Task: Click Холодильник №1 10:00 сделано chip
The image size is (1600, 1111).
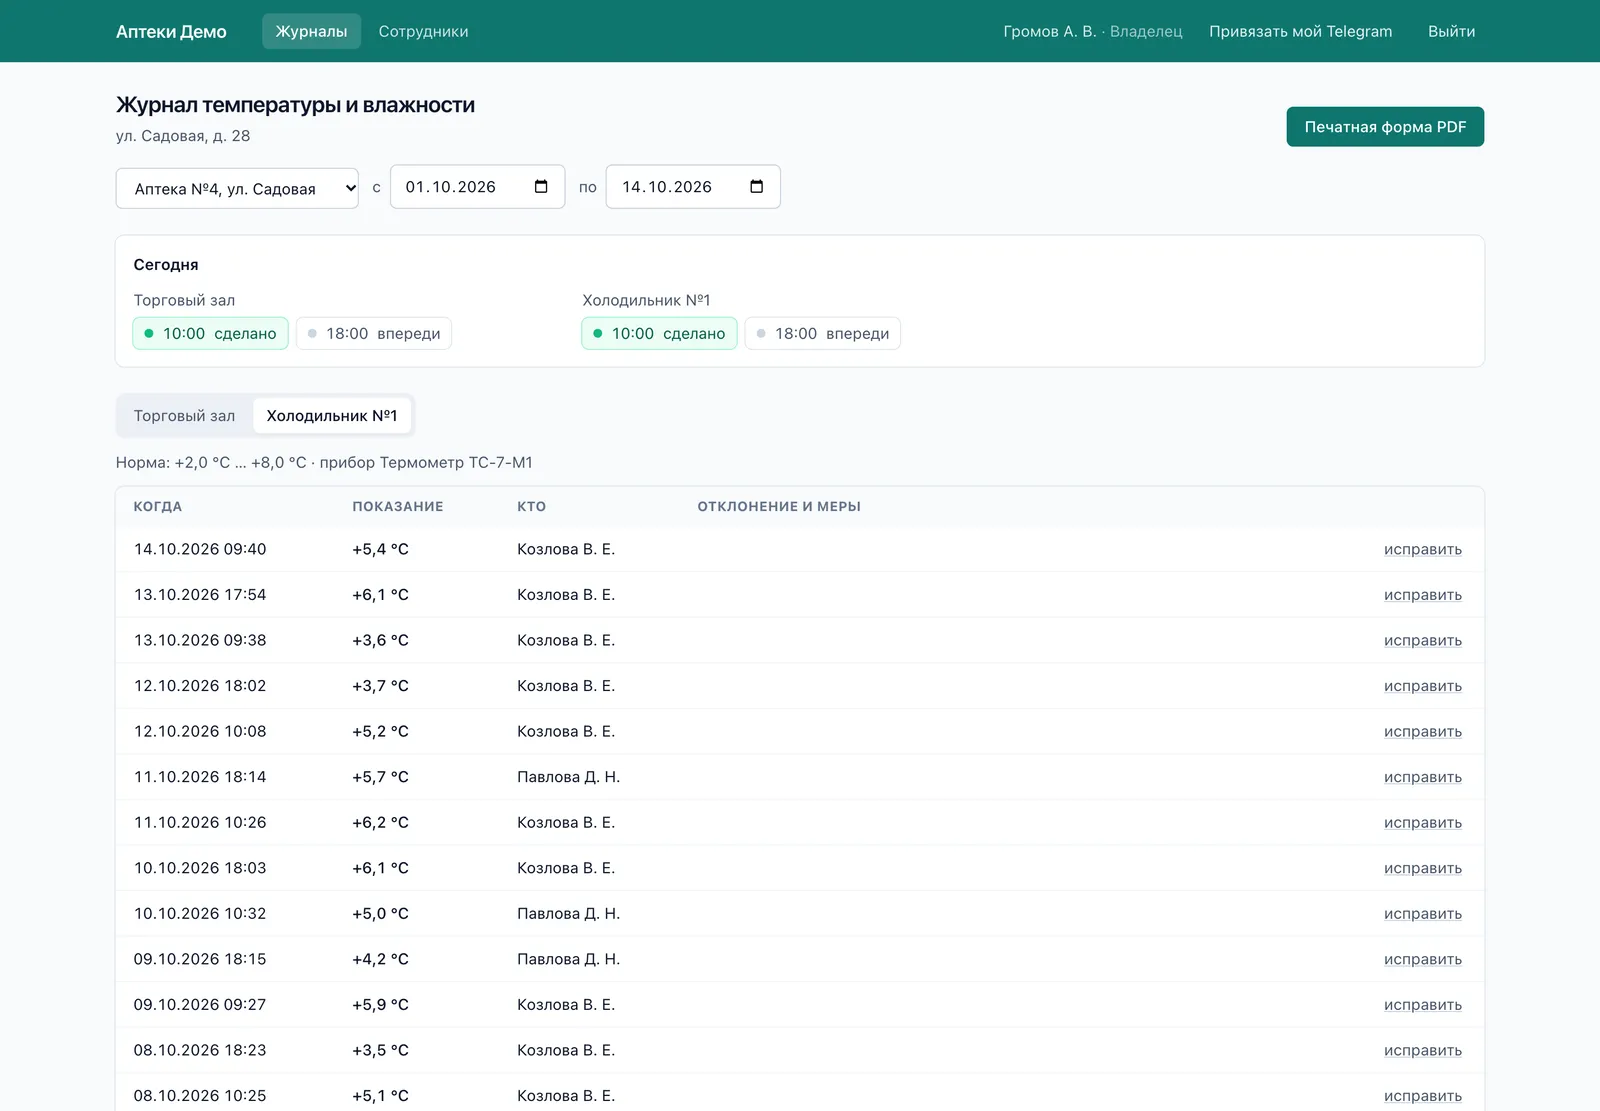Action: click(x=659, y=333)
